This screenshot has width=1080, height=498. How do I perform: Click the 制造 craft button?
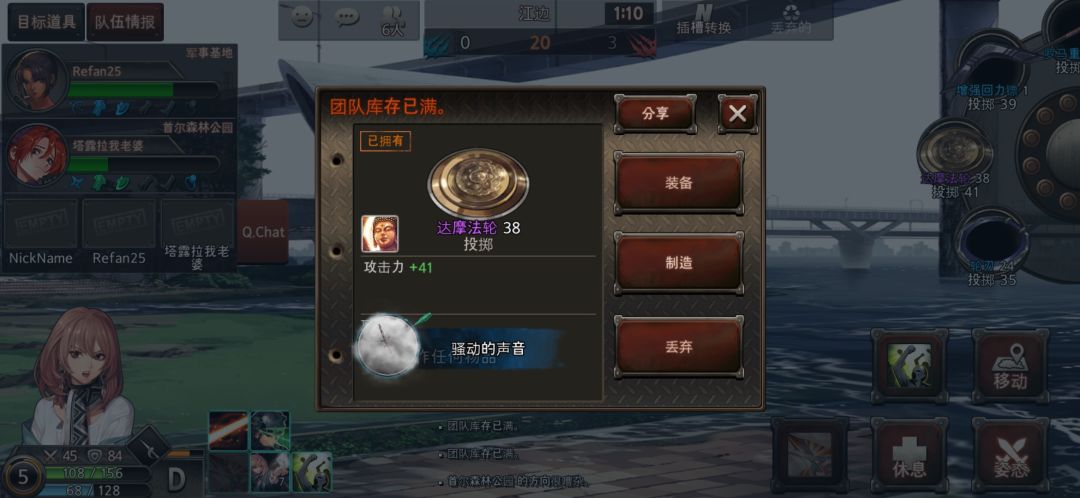tap(678, 263)
